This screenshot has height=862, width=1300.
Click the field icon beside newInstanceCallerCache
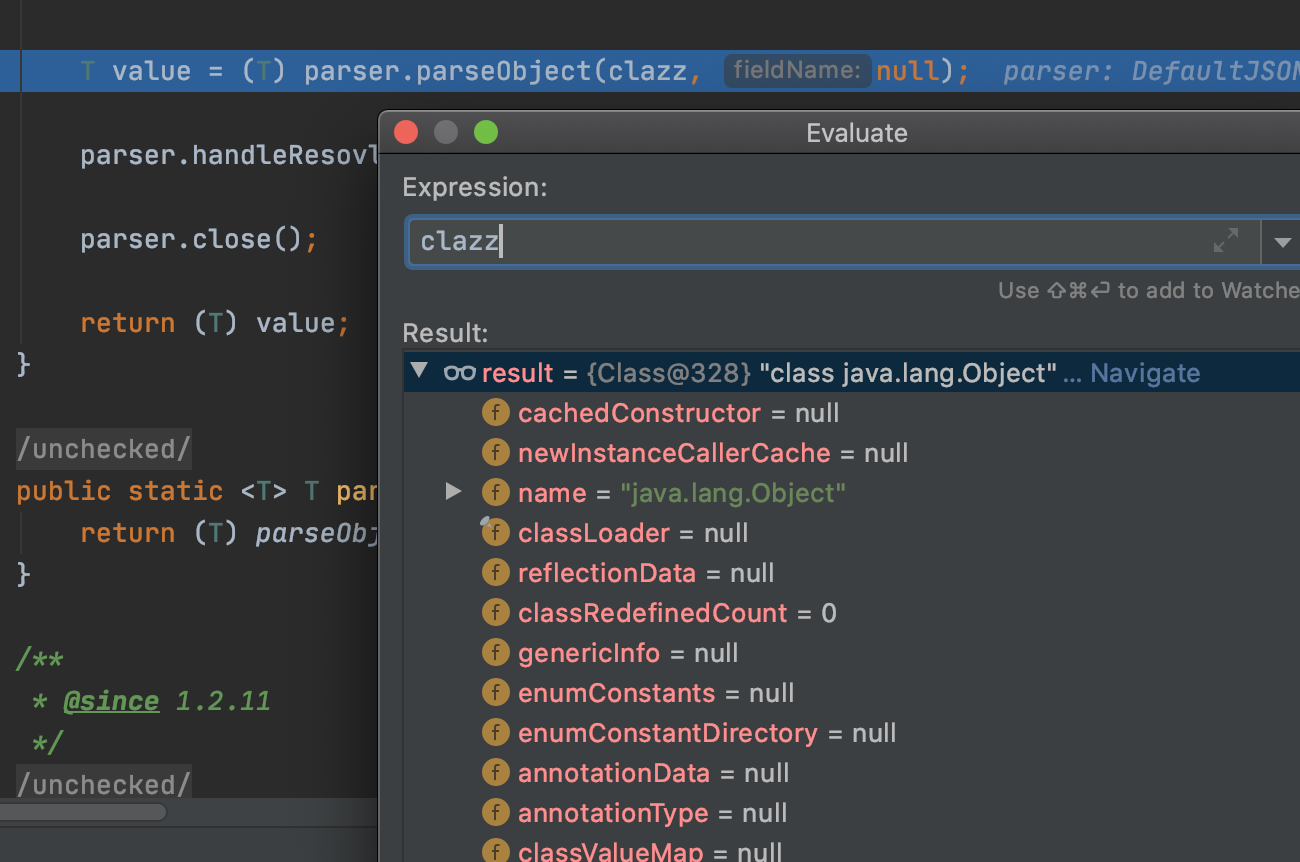(x=495, y=453)
